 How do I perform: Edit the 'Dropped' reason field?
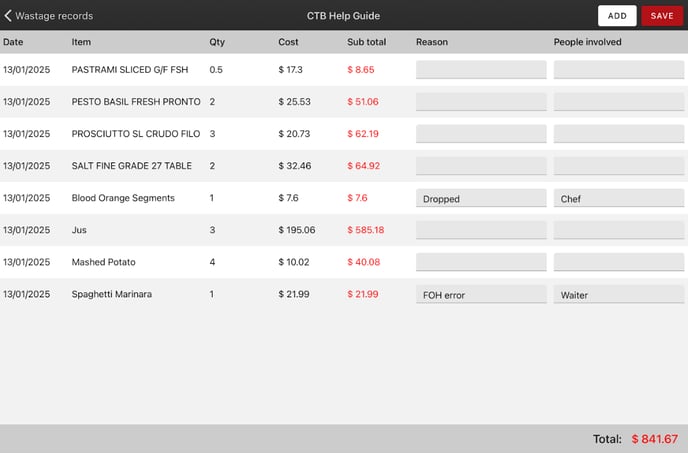click(x=481, y=198)
